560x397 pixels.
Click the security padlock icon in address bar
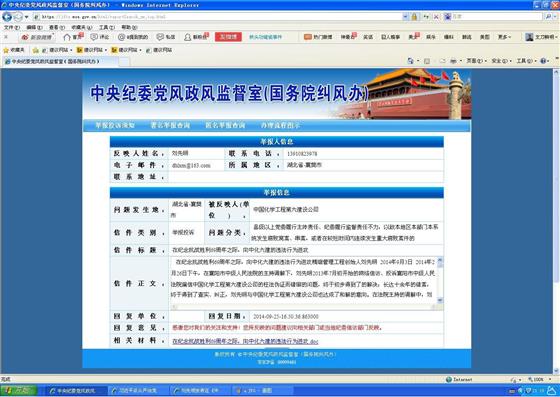pos(414,16)
